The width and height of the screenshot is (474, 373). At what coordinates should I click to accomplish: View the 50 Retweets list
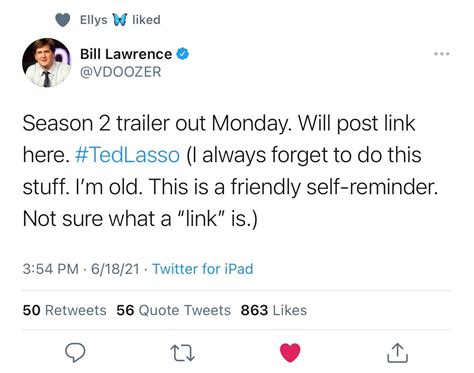pos(64,310)
